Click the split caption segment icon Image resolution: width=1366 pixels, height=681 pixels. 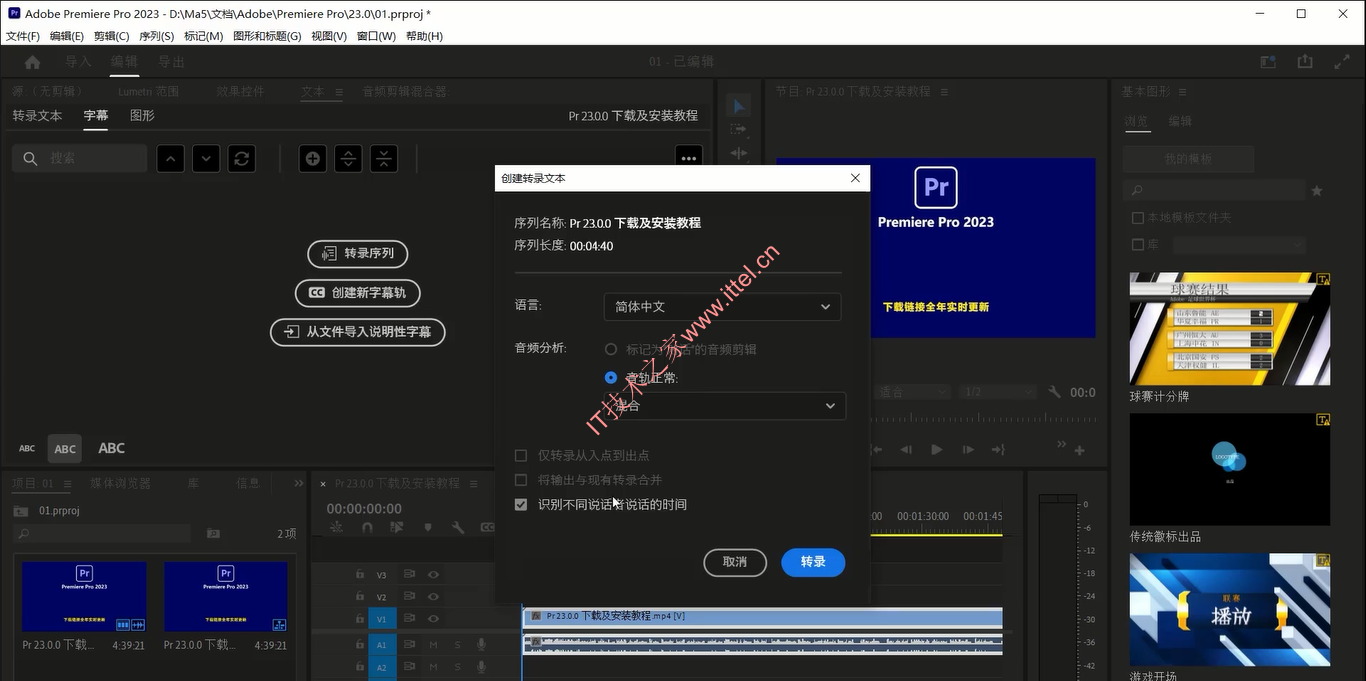[x=348, y=158]
